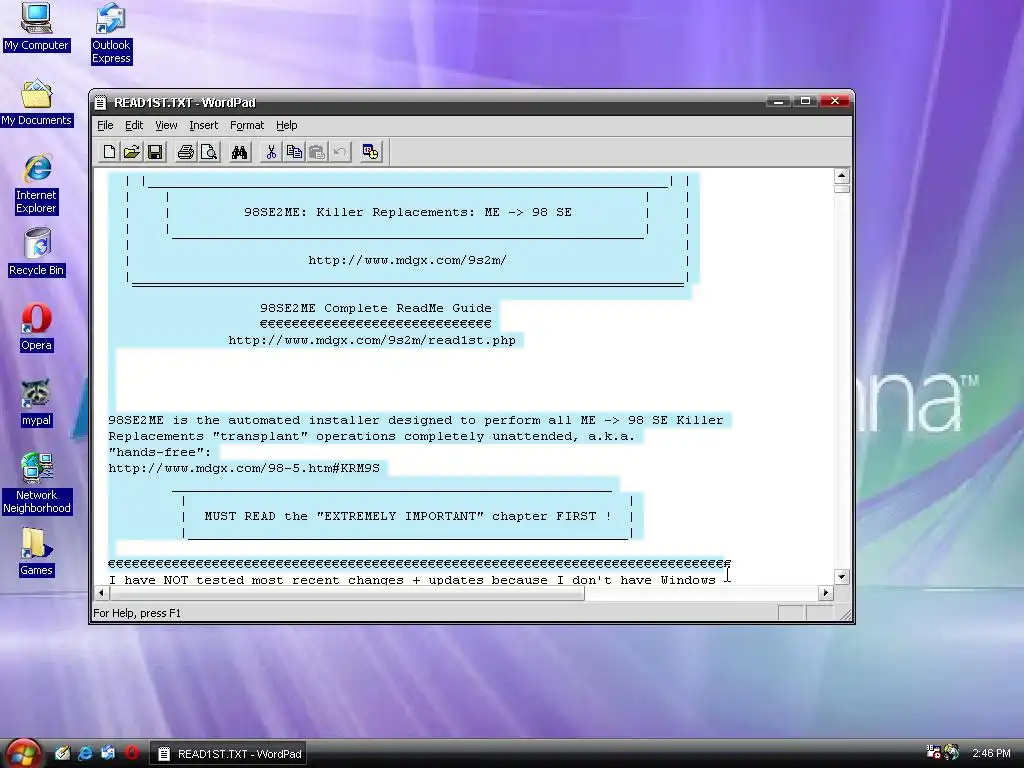Close the WordPad window

tap(835, 101)
